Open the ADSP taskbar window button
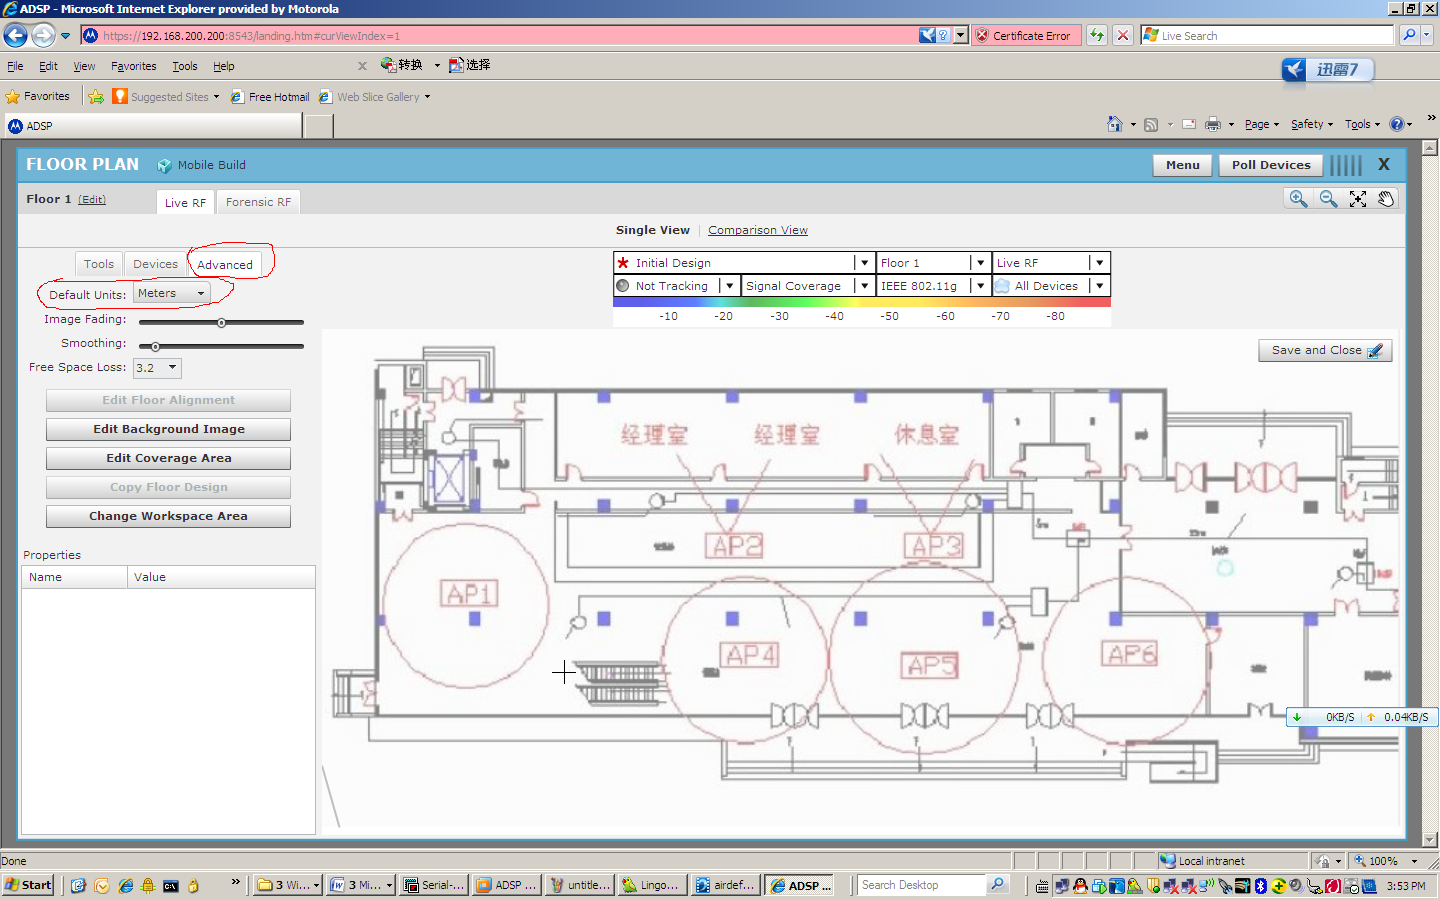Viewport: 1440px width, 900px height. (x=800, y=885)
